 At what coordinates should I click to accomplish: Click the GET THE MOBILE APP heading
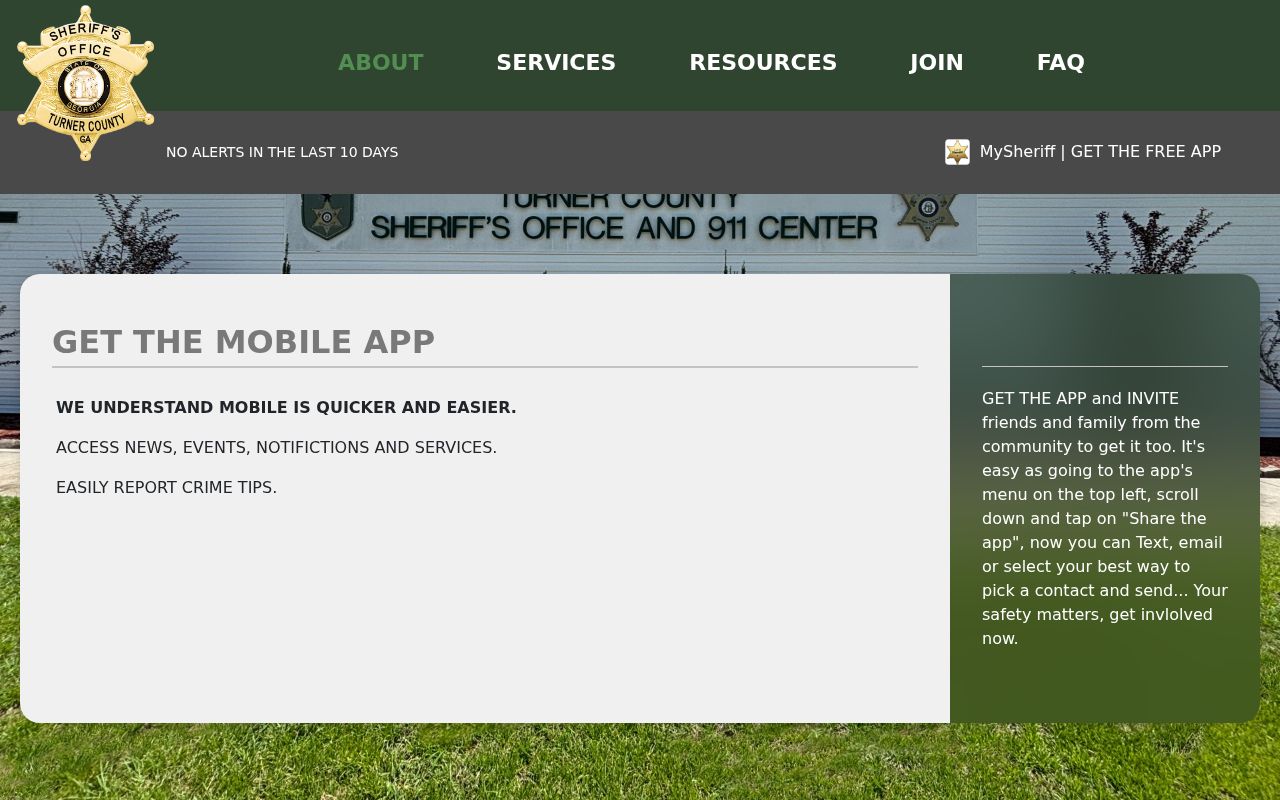(x=244, y=342)
